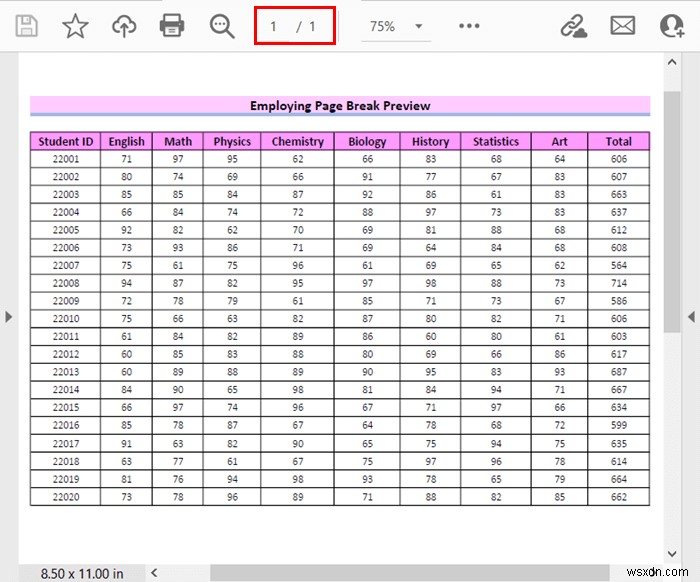
Task: Click the add user share icon
Action: pos(672,26)
